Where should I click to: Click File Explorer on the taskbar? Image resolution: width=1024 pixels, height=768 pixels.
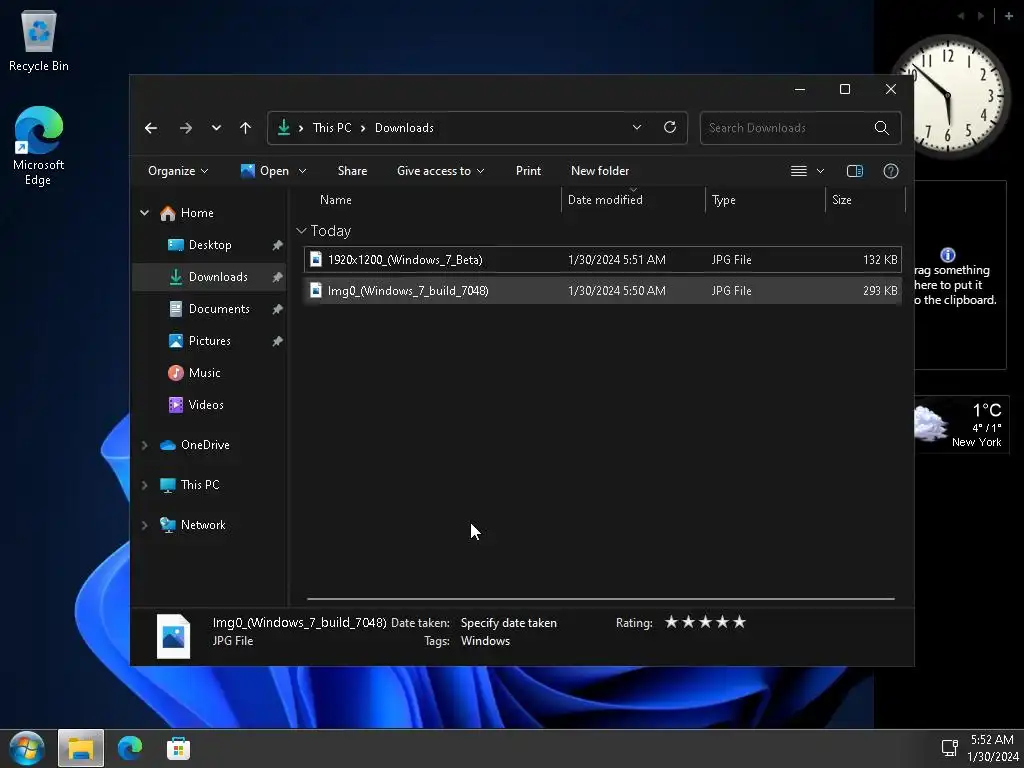coord(81,748)
